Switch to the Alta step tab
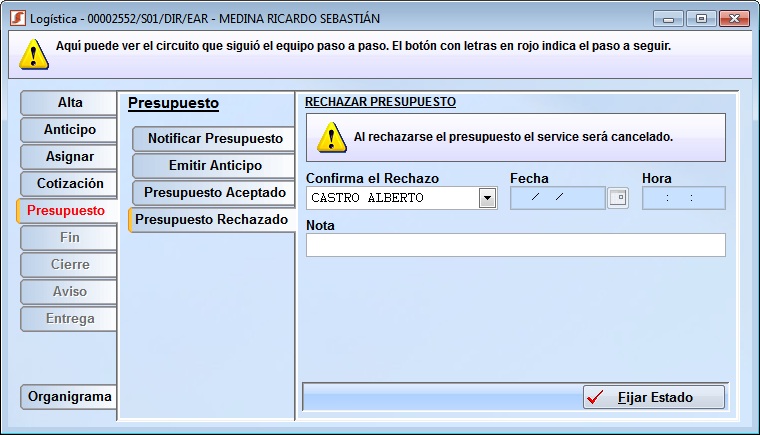This screenshot has height=435, width=760. pos(69,103)
